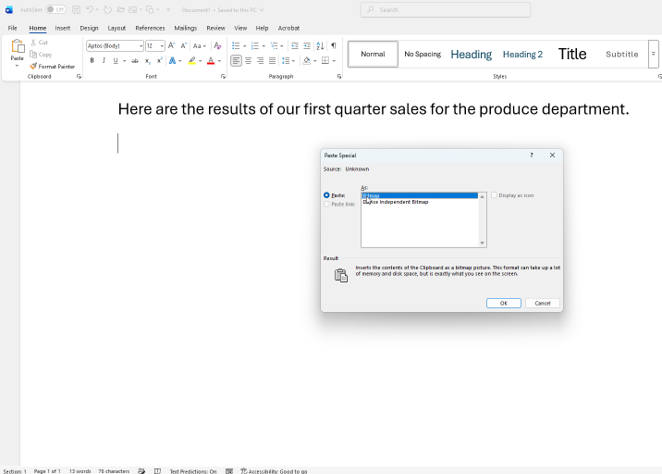662x474 pixels.
Task: Select Device Independent Bitmap in the As list
Action: (x=419, y=202)
